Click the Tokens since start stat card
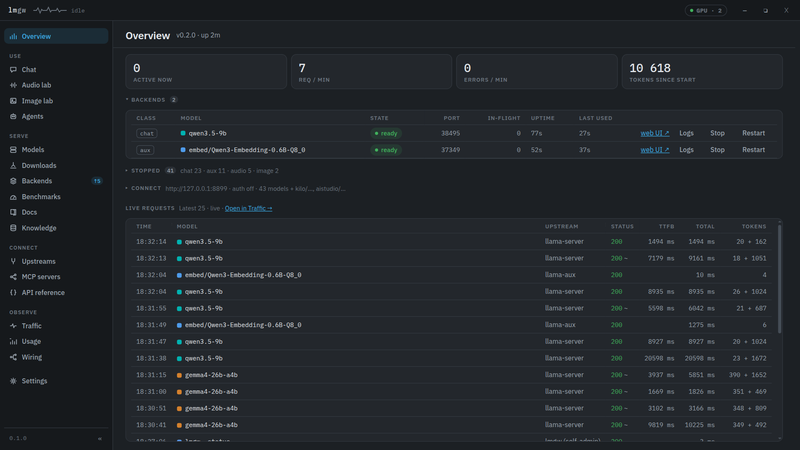 pyautogui.click(x=702, y=72)
